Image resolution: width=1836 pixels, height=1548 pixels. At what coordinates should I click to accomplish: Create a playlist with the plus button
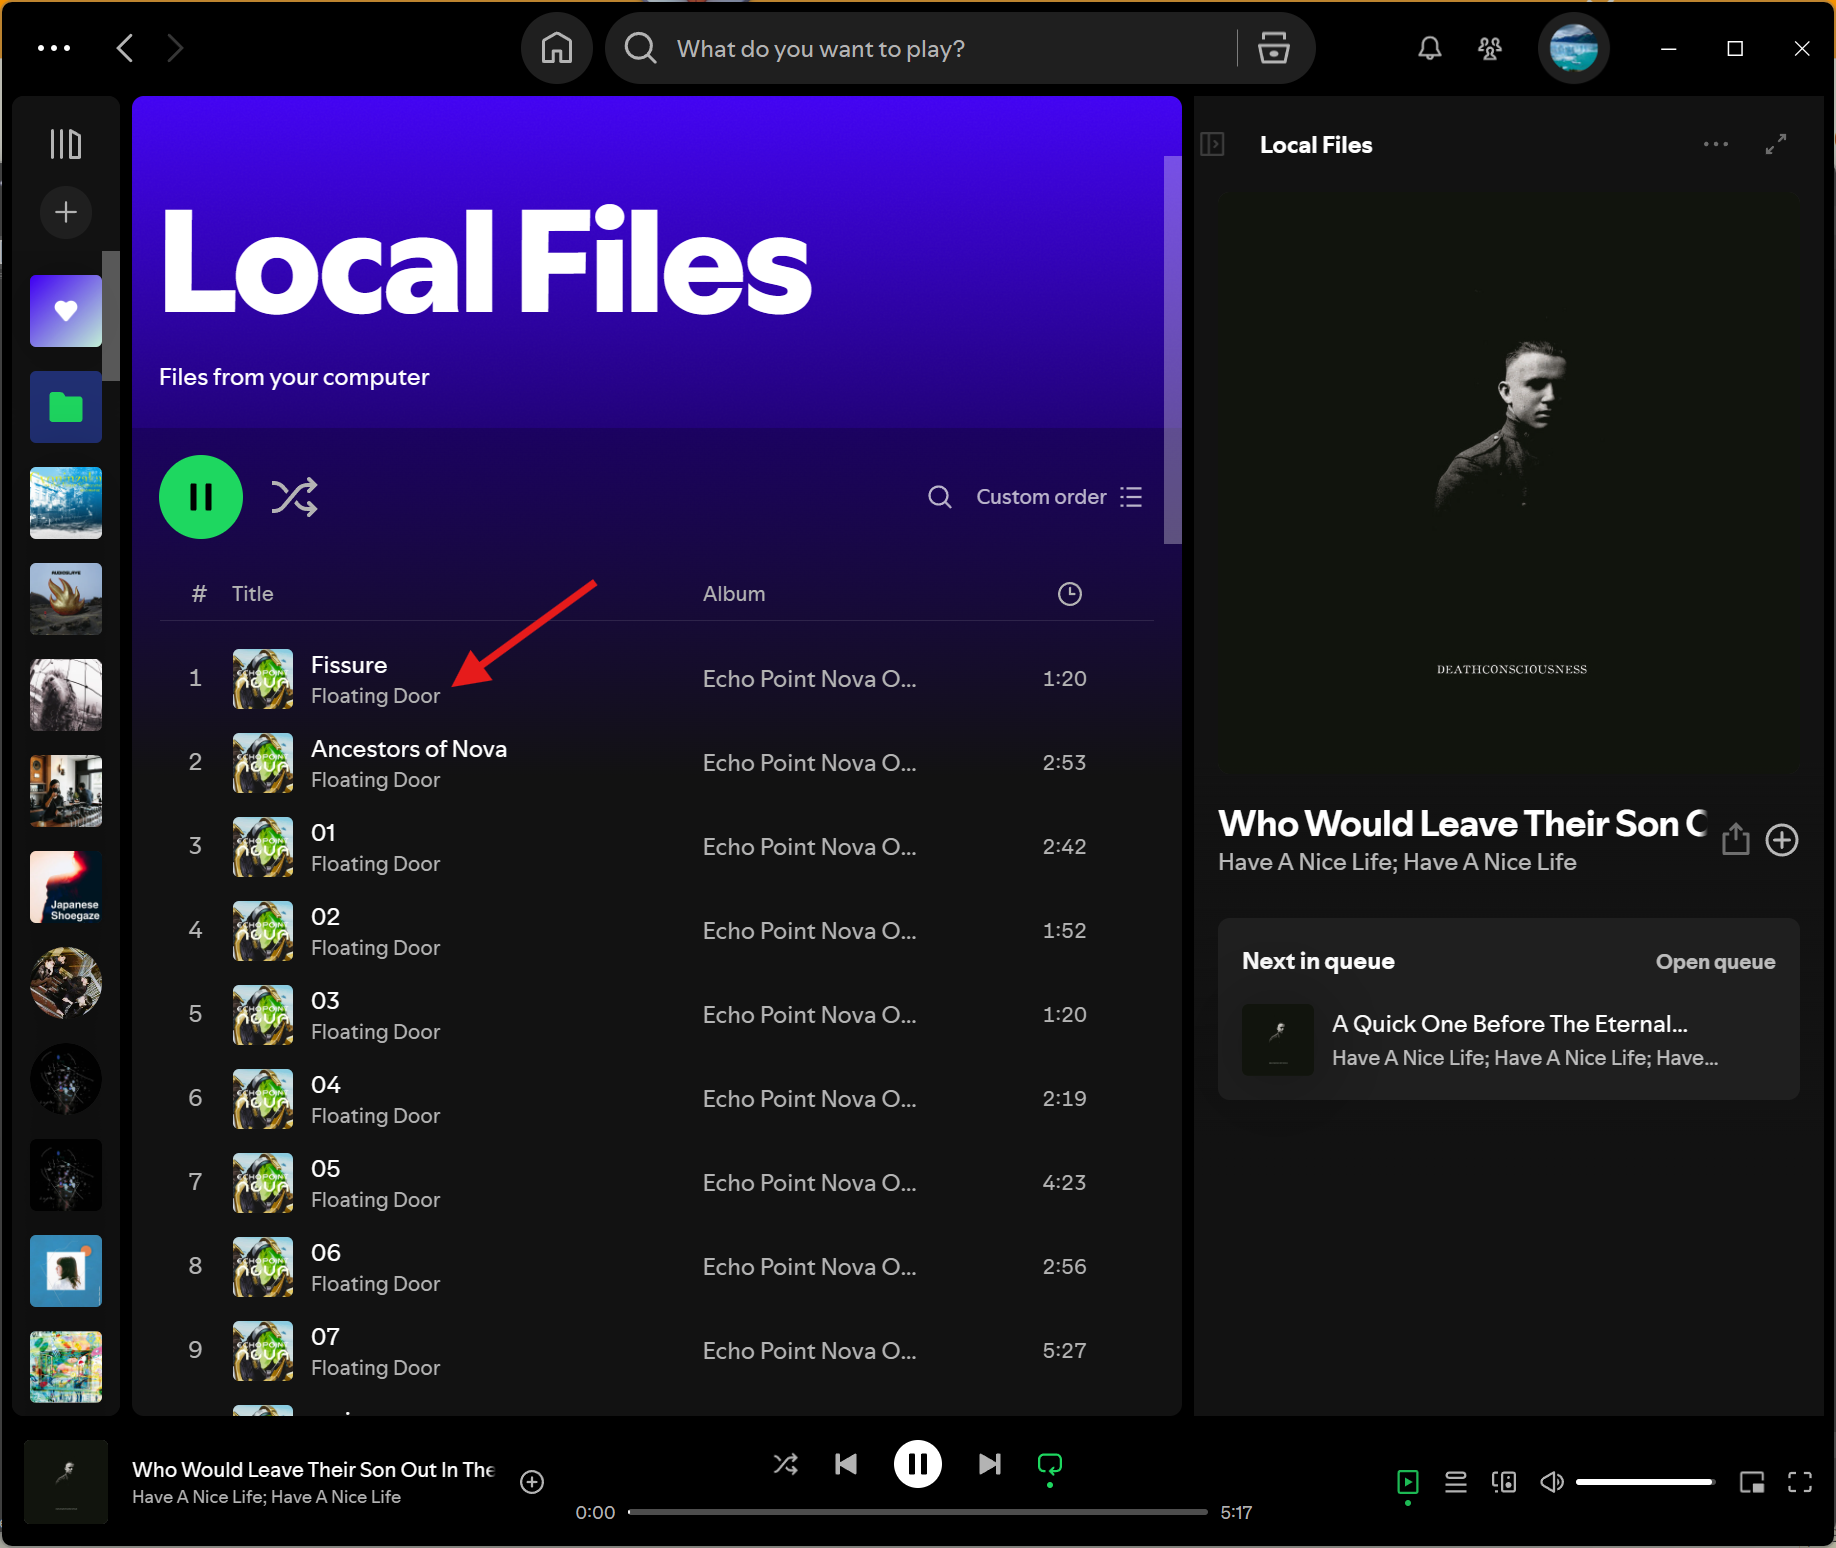[66, 212]
